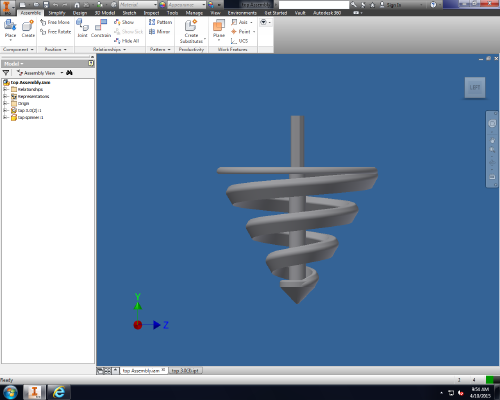Select the work Plane tool

pyautogui.click(x=219, y=29)
